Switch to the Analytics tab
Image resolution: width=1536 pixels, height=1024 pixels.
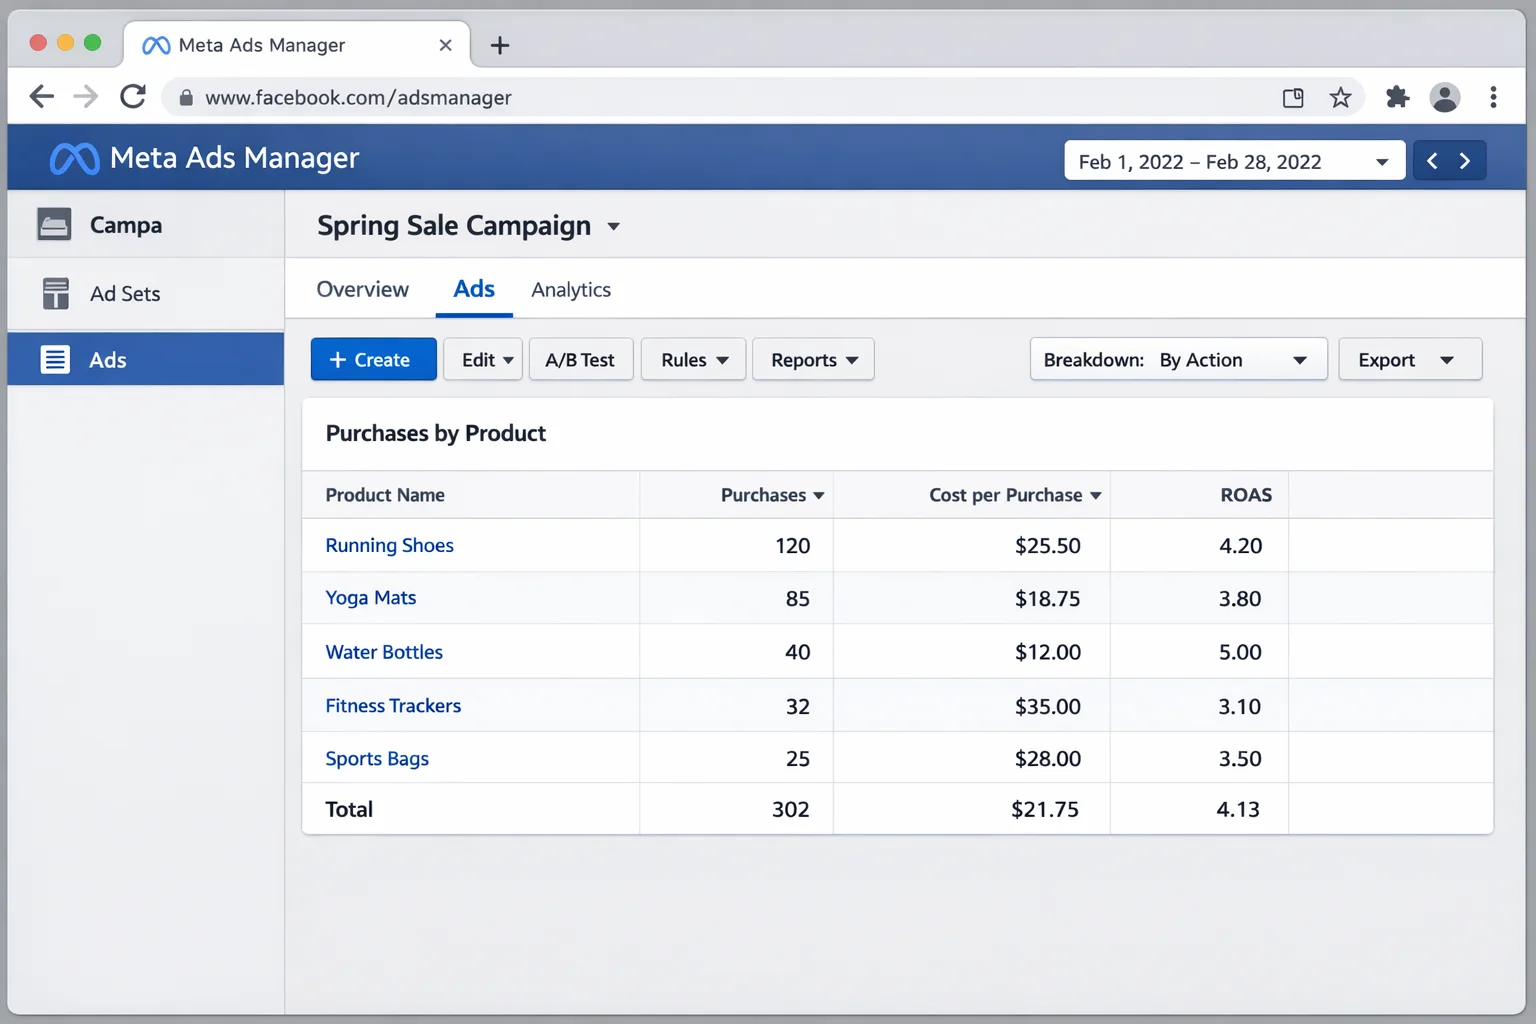pyautogui.click(x=571, y=289)
